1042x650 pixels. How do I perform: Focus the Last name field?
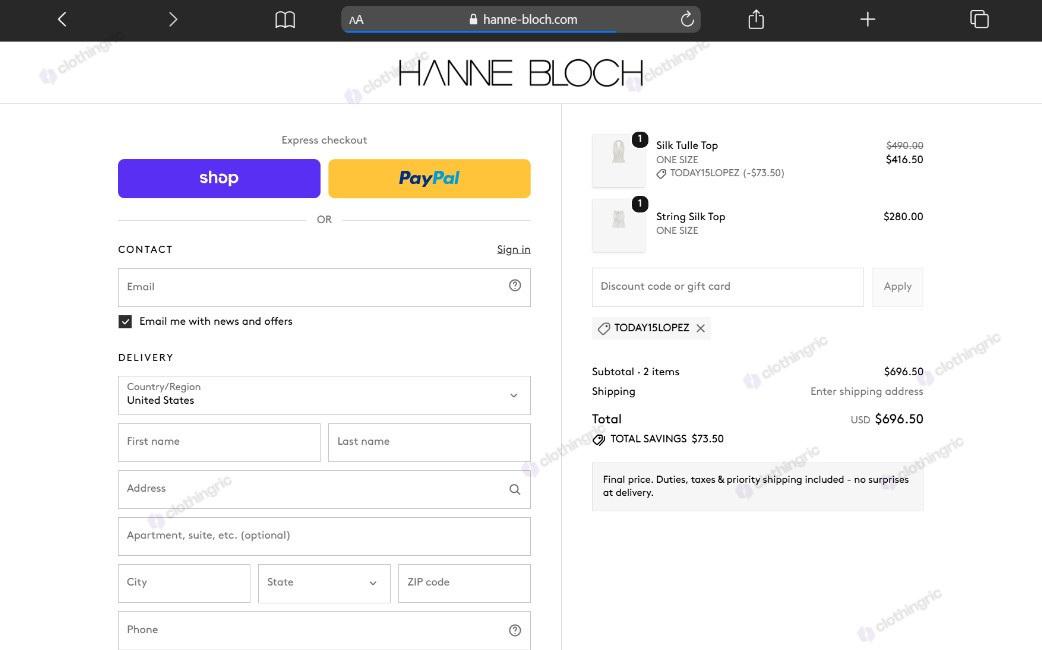(x=429, y=442)
